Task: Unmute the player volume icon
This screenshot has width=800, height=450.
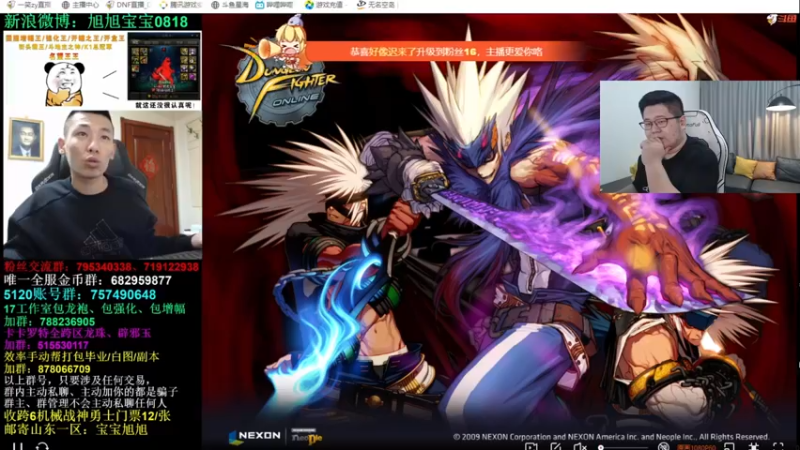Action: [x=580, y=447]
